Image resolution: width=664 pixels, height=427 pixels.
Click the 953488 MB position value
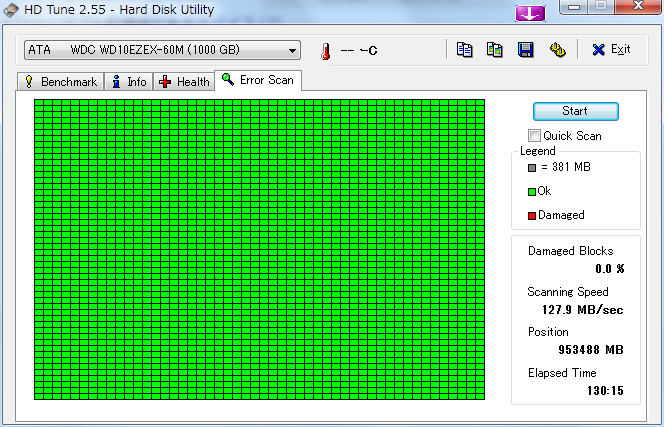point(591,349)
